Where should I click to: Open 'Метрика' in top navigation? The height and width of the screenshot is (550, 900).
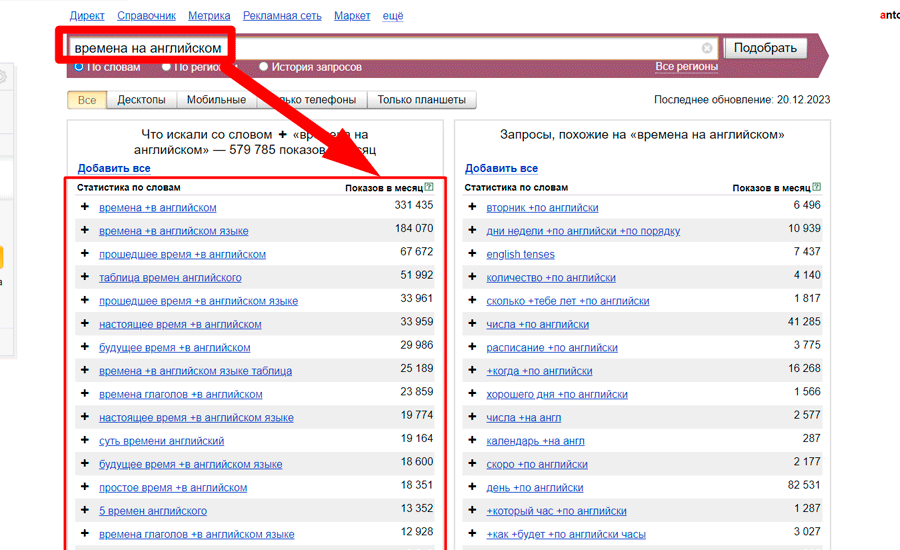pyautogui.click(x=209, y=16)
